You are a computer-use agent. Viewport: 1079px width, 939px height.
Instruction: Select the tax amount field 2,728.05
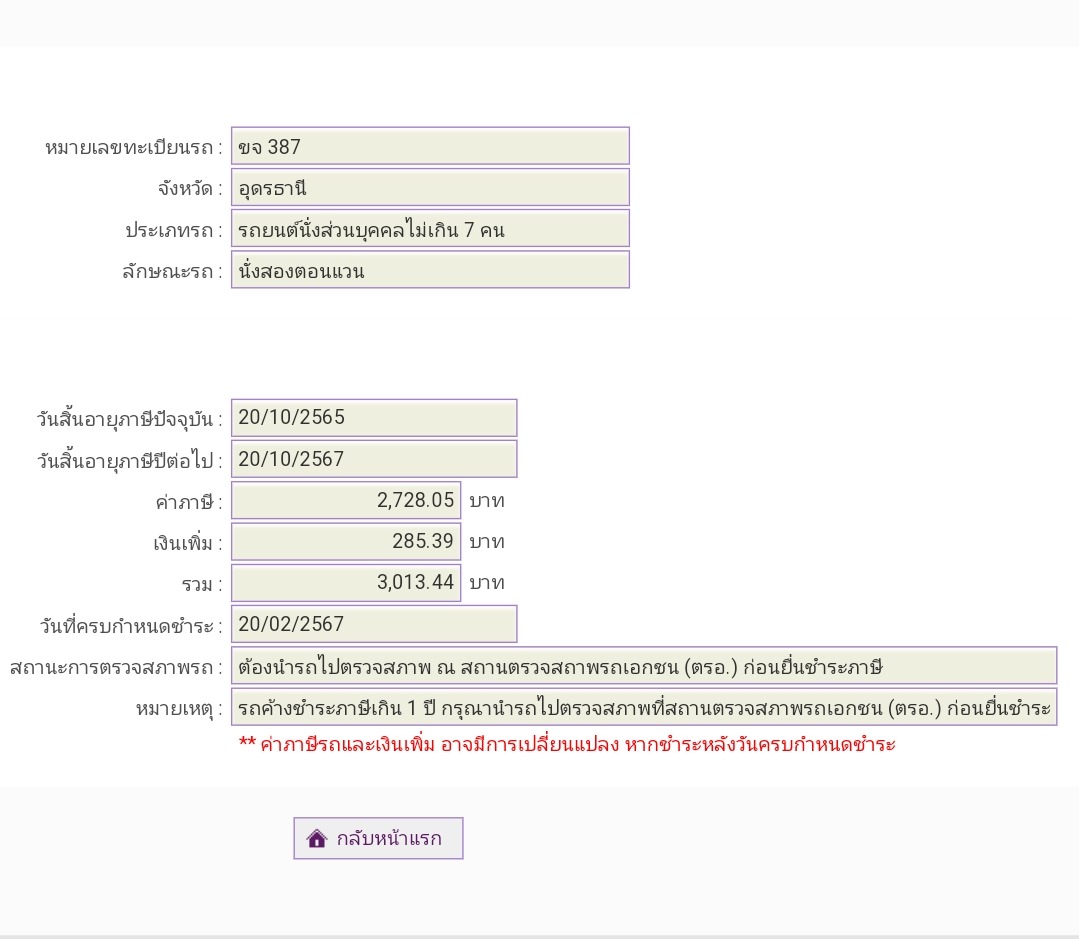(345, 500)
